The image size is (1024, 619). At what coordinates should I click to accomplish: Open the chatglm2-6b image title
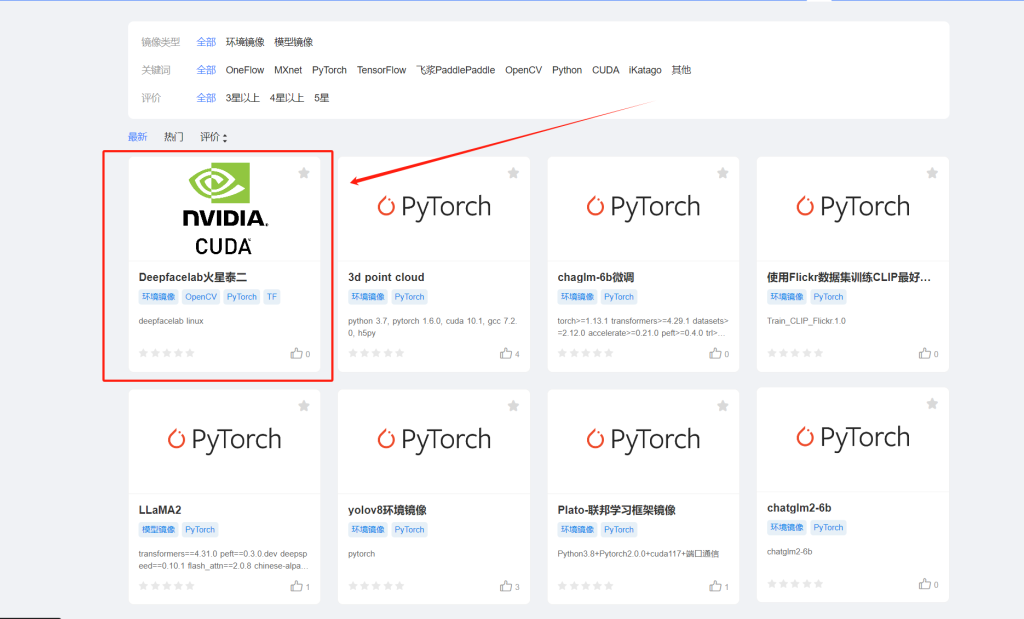(x=799, y=508)
